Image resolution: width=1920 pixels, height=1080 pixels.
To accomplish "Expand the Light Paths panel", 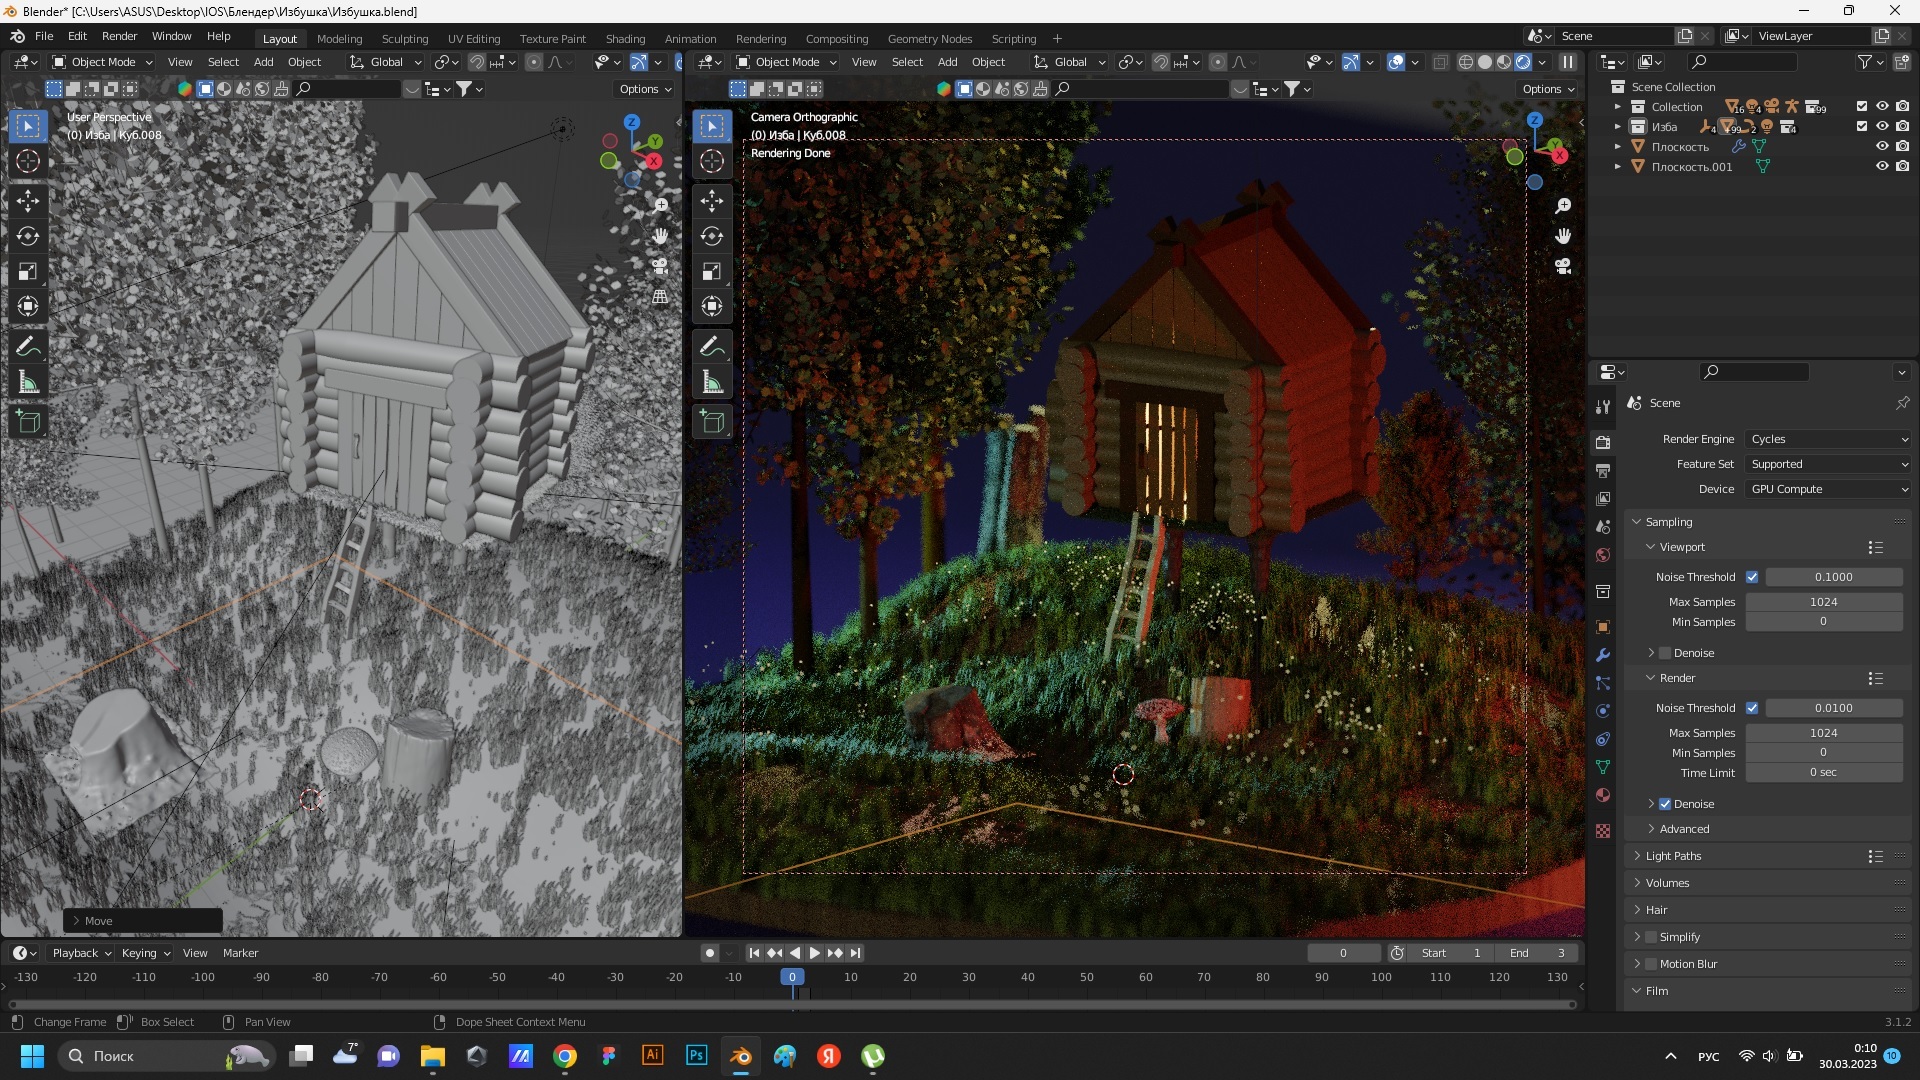I will 1673,856.
